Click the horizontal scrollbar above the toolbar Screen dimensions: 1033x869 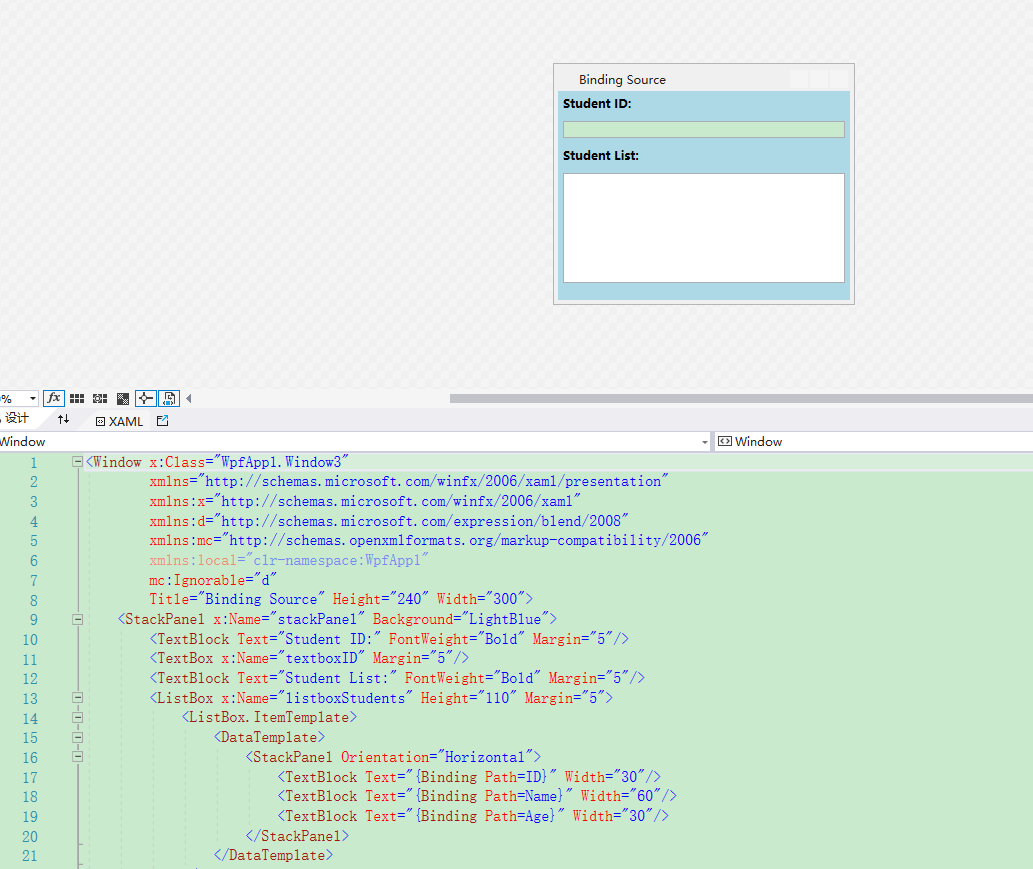click(x=740, y=398)
